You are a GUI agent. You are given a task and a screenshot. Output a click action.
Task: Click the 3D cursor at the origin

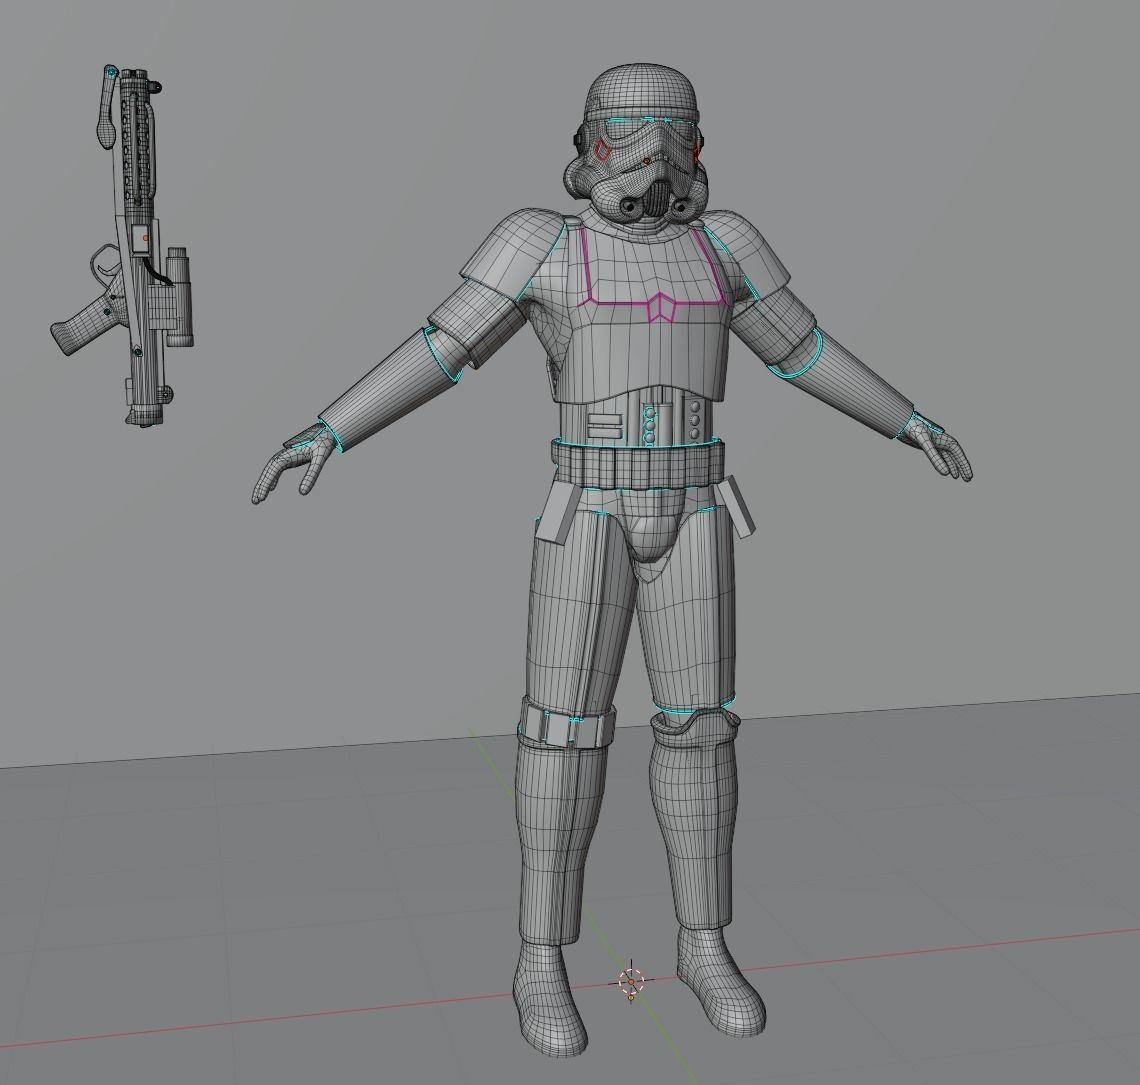pyautogui.click(x=630, y=981)
